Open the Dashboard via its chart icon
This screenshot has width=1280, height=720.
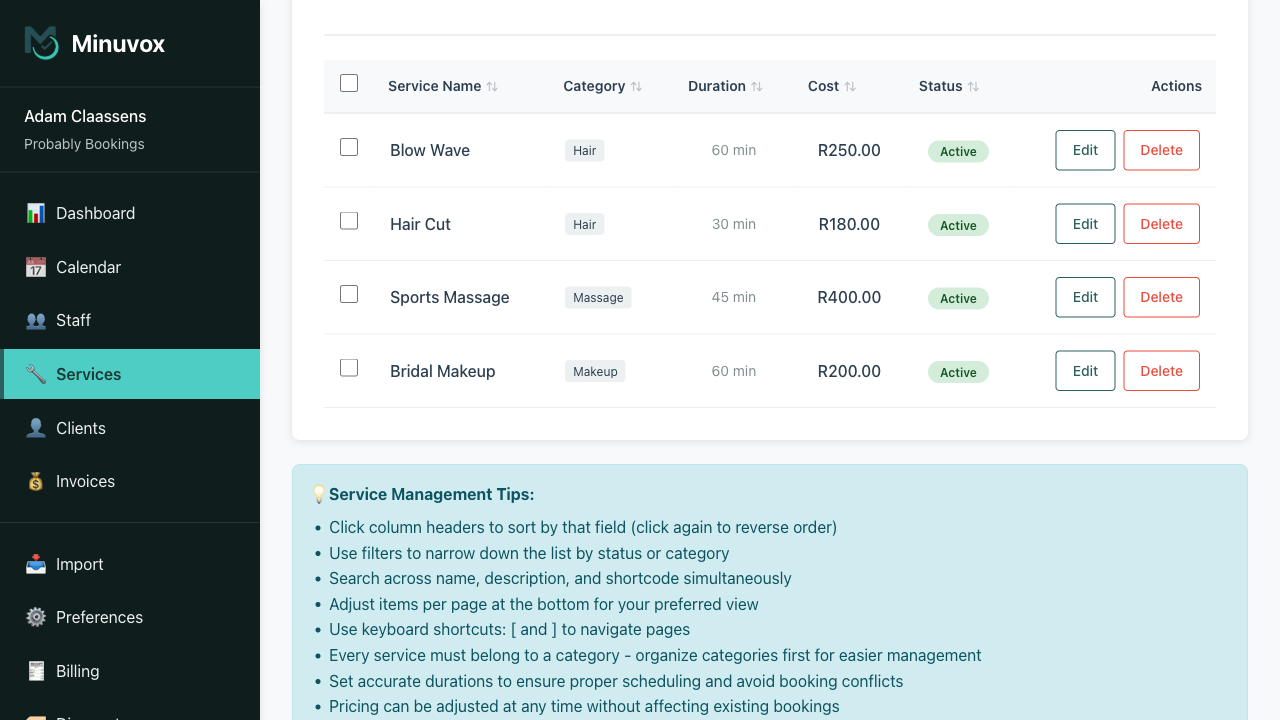click(x=37, y=213)
